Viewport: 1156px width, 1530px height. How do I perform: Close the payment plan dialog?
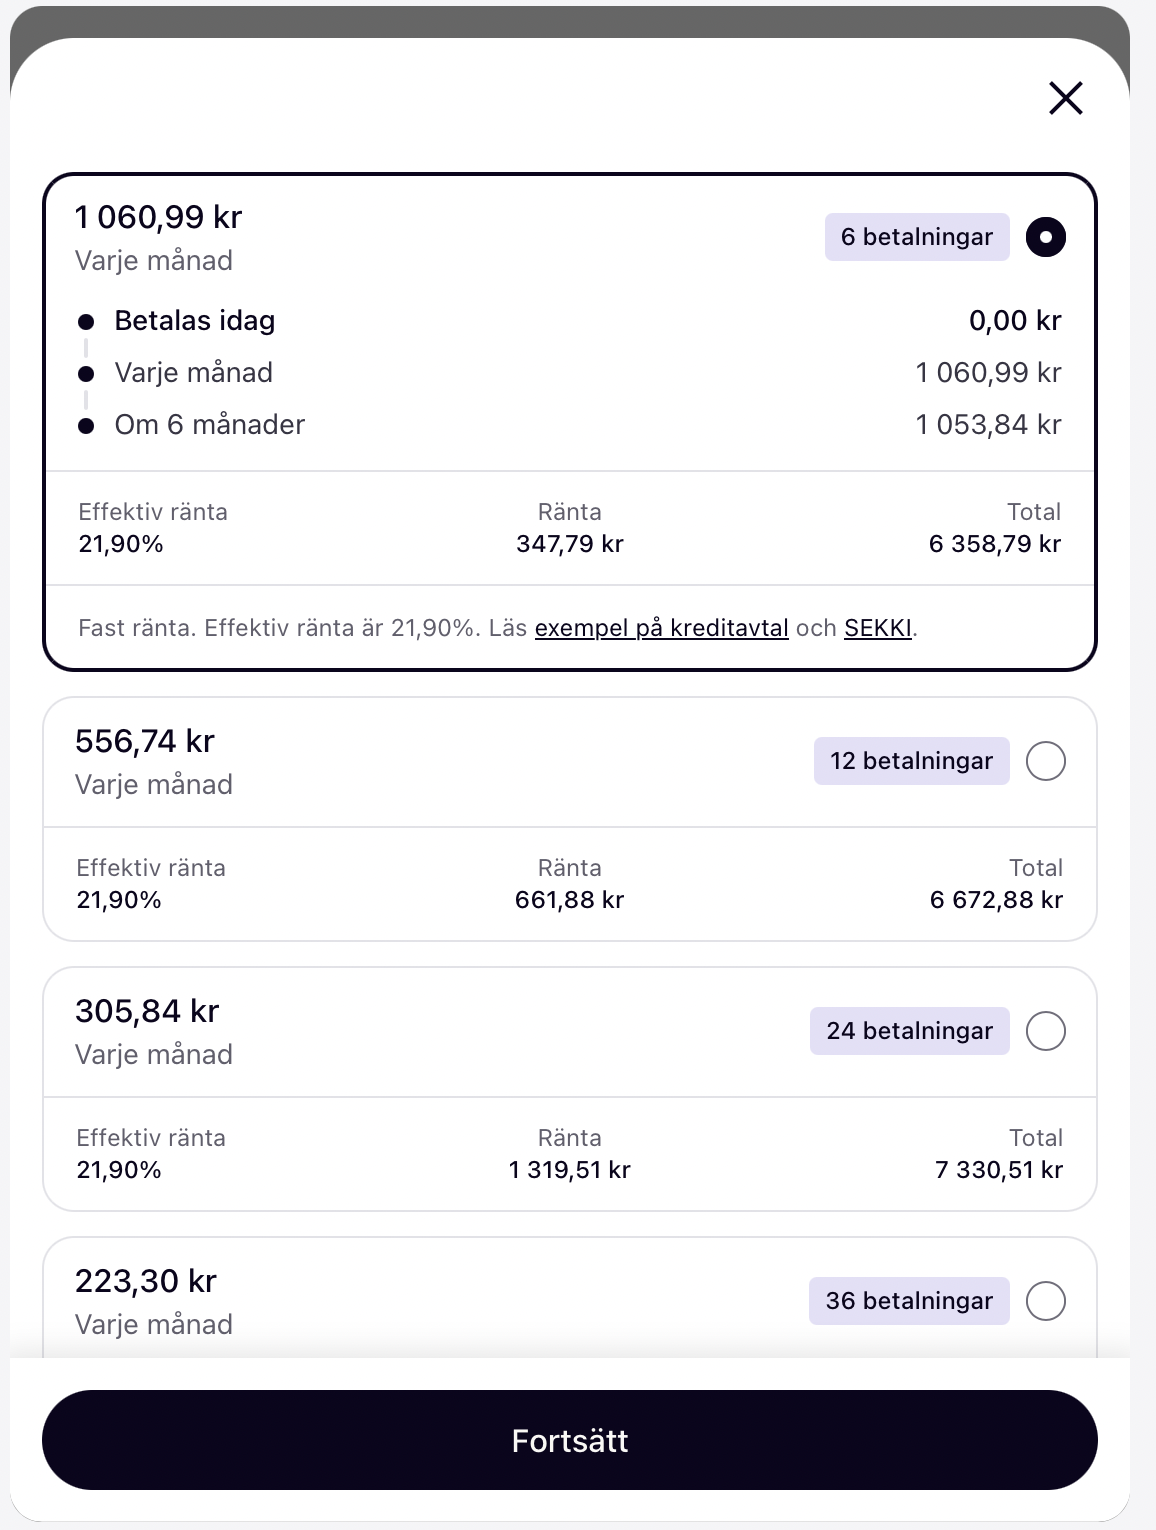point(1066,98)
